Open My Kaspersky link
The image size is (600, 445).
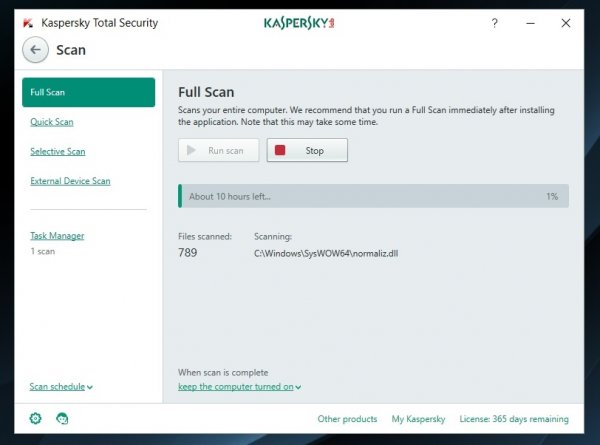coord(418,419)
